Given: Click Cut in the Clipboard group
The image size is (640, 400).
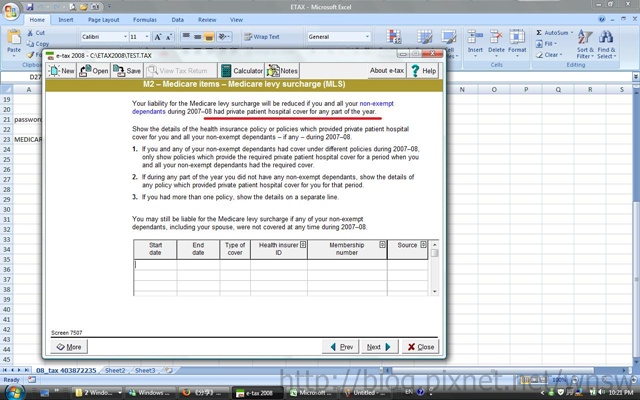Looking at the screenshot, I should [x=36, y=33].
